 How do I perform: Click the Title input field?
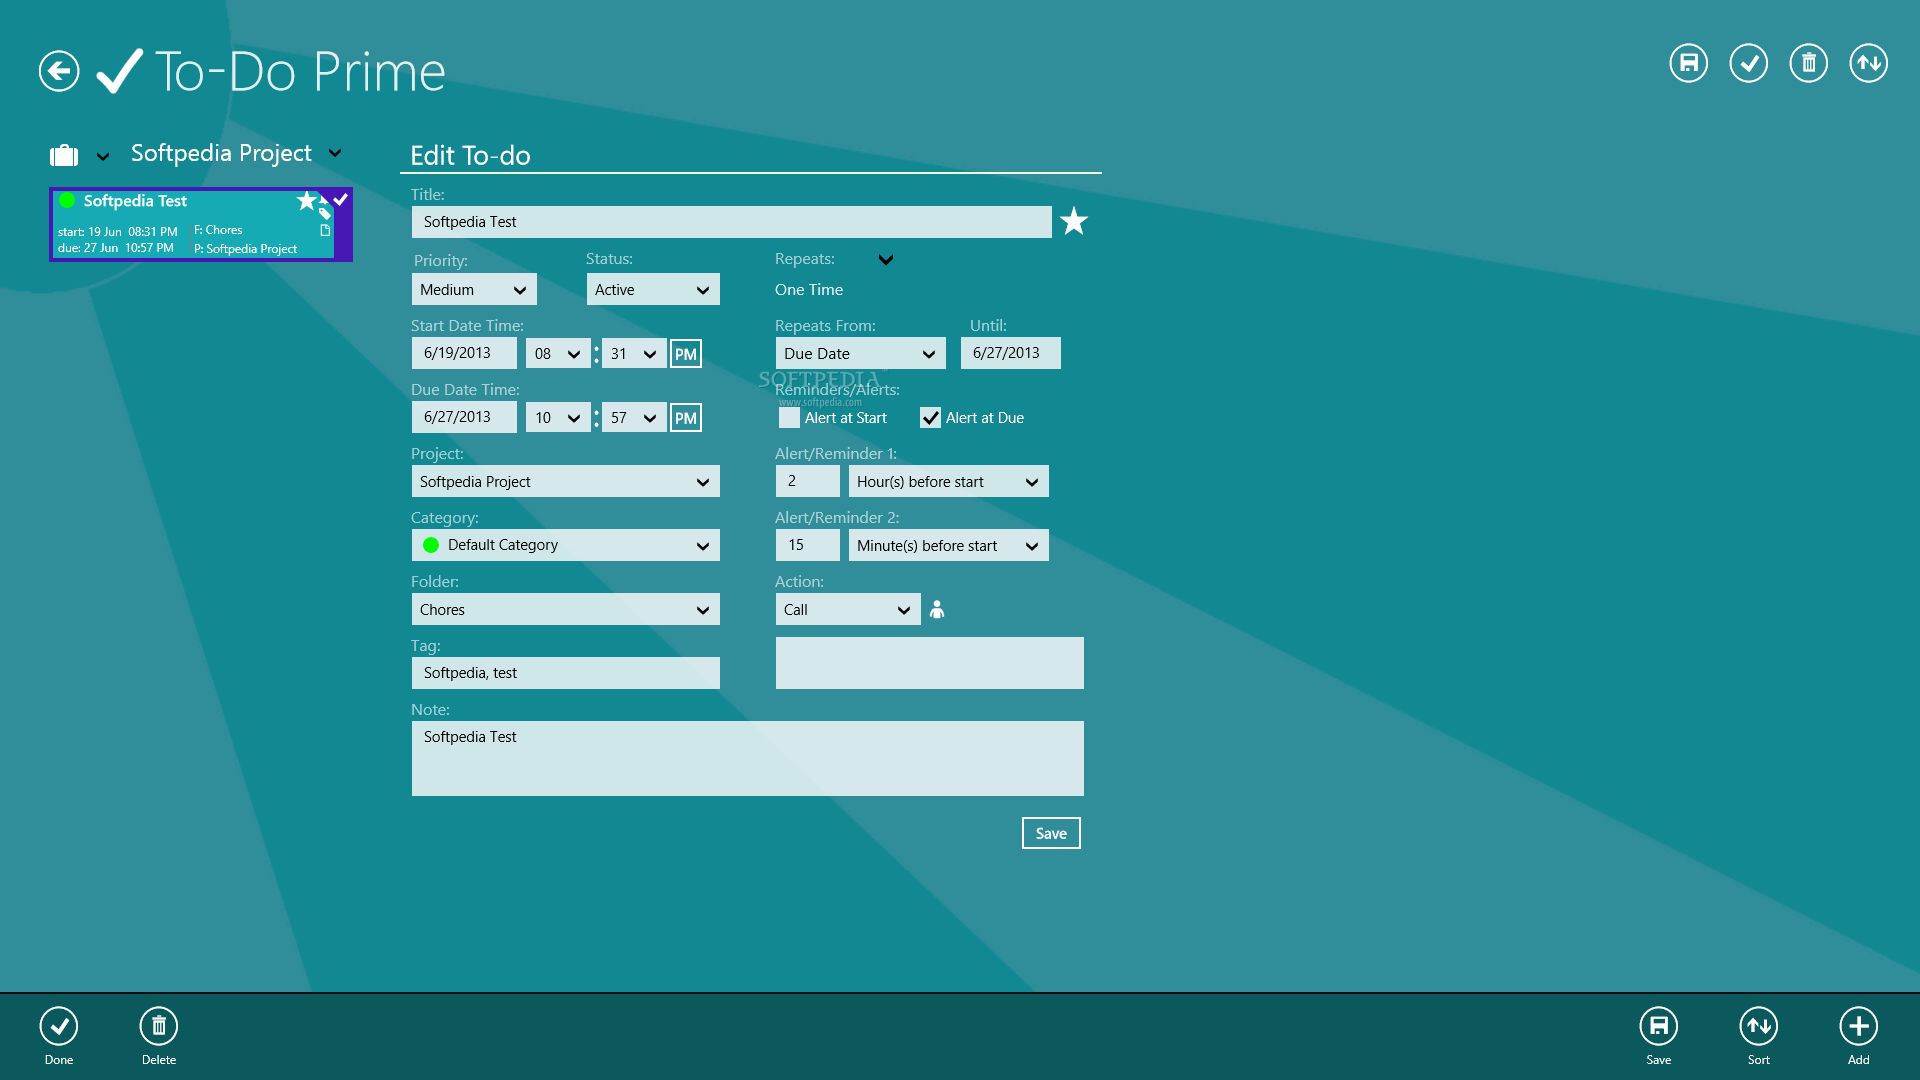731,222
